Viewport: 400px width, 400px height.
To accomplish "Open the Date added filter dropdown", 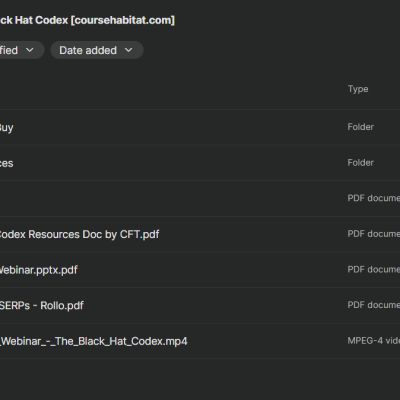I will tap(97, 50).
